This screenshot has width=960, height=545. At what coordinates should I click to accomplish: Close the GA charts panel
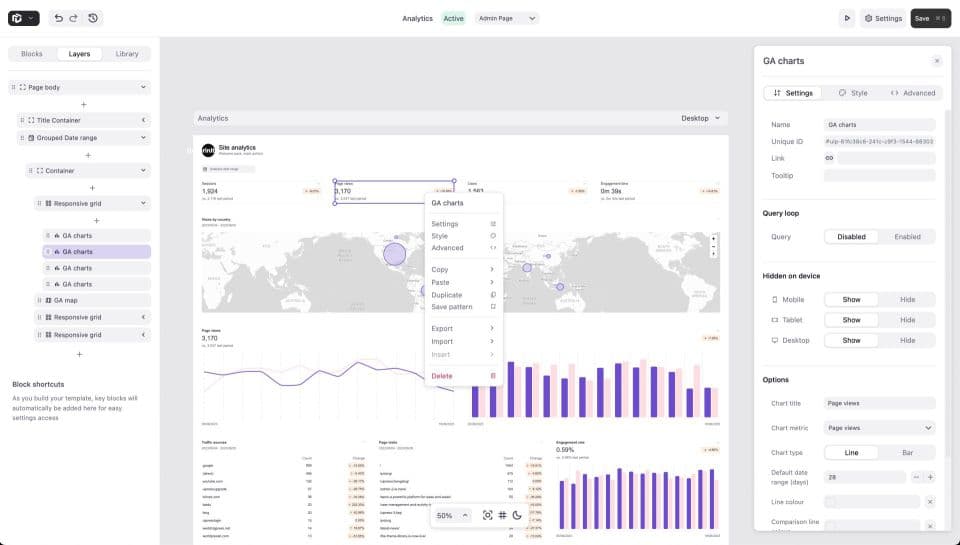coord(936,61)
